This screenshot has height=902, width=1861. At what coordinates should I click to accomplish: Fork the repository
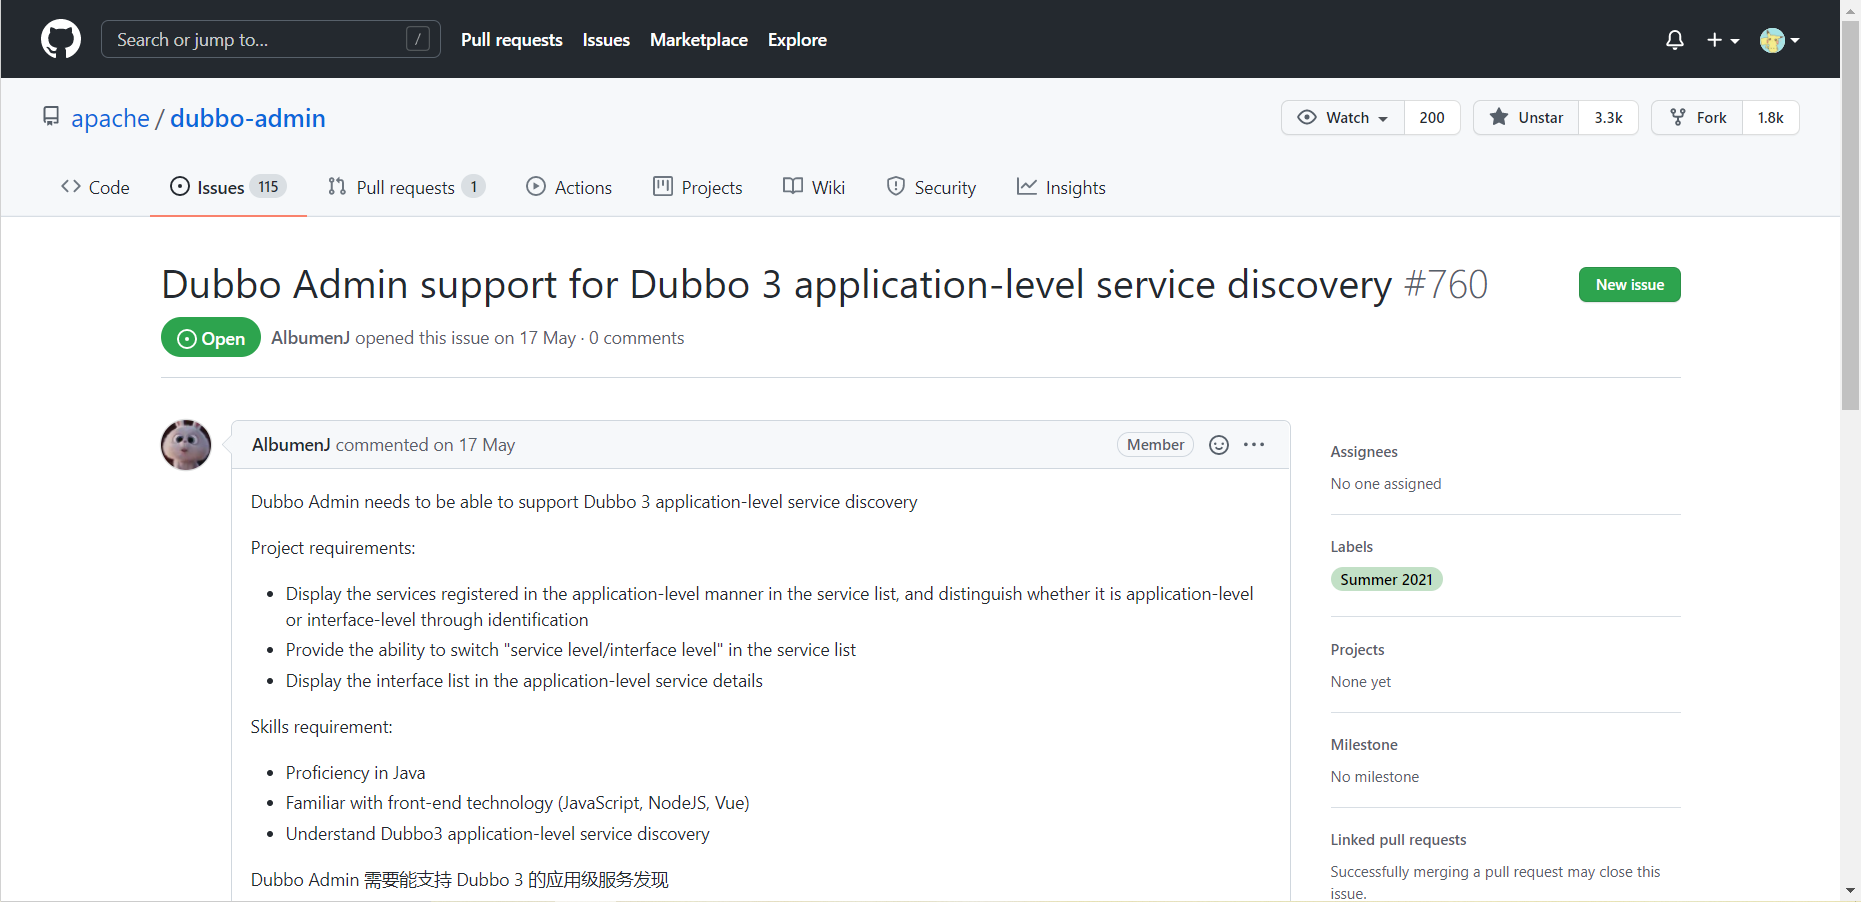point(1697,118)
